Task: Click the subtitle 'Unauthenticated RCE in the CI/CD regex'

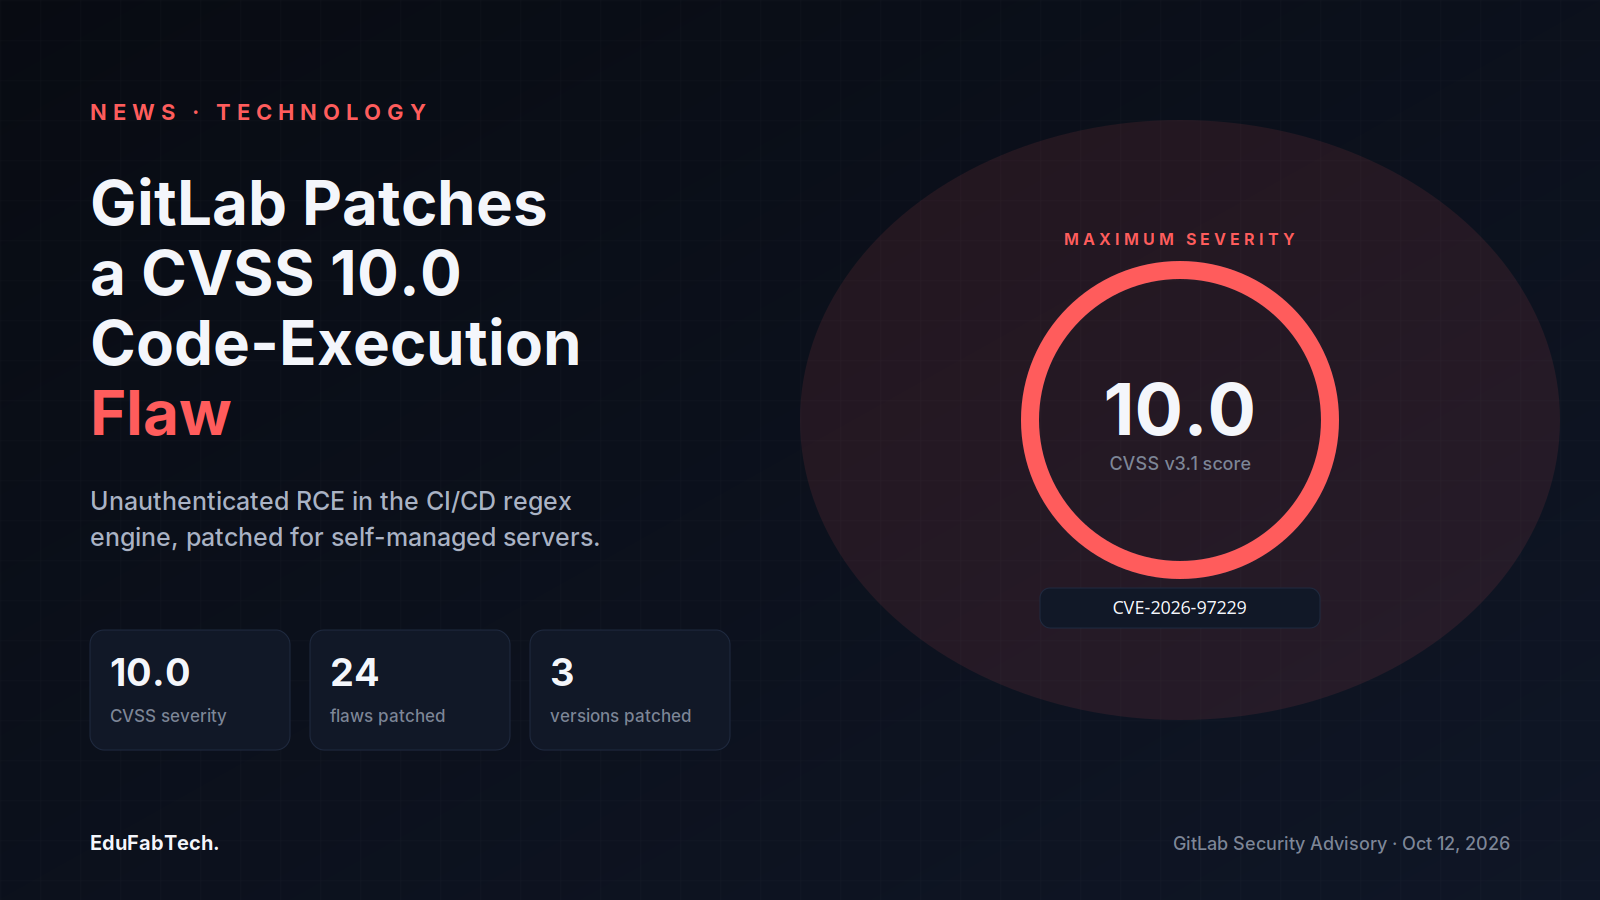Action: point(331,501)
